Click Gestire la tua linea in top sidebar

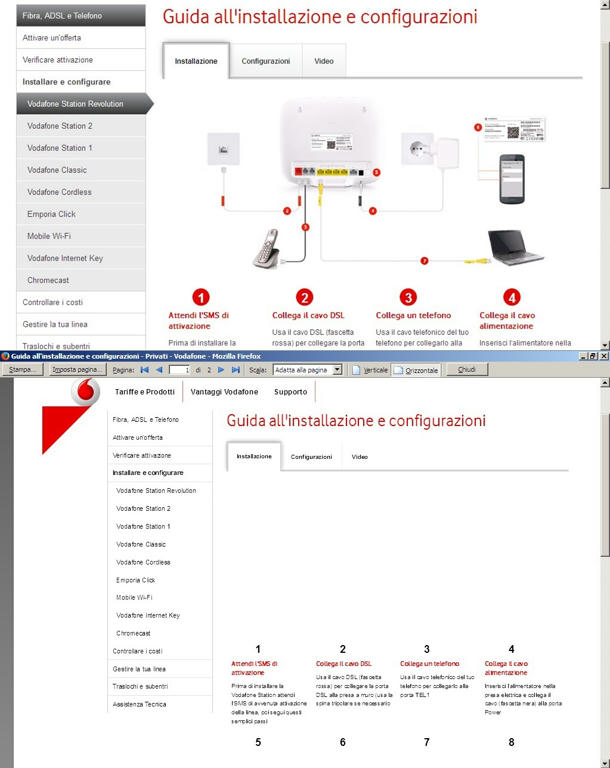pos(81,324)
